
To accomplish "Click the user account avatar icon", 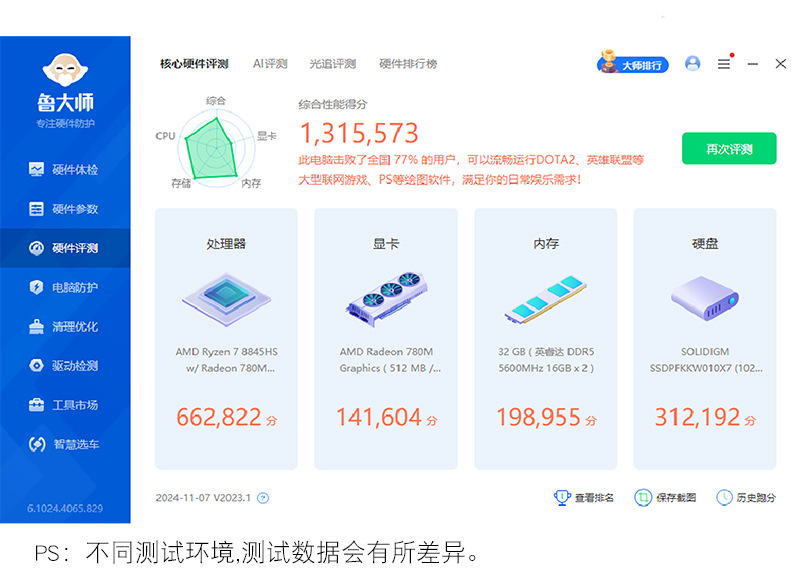I will pos(692,63).
